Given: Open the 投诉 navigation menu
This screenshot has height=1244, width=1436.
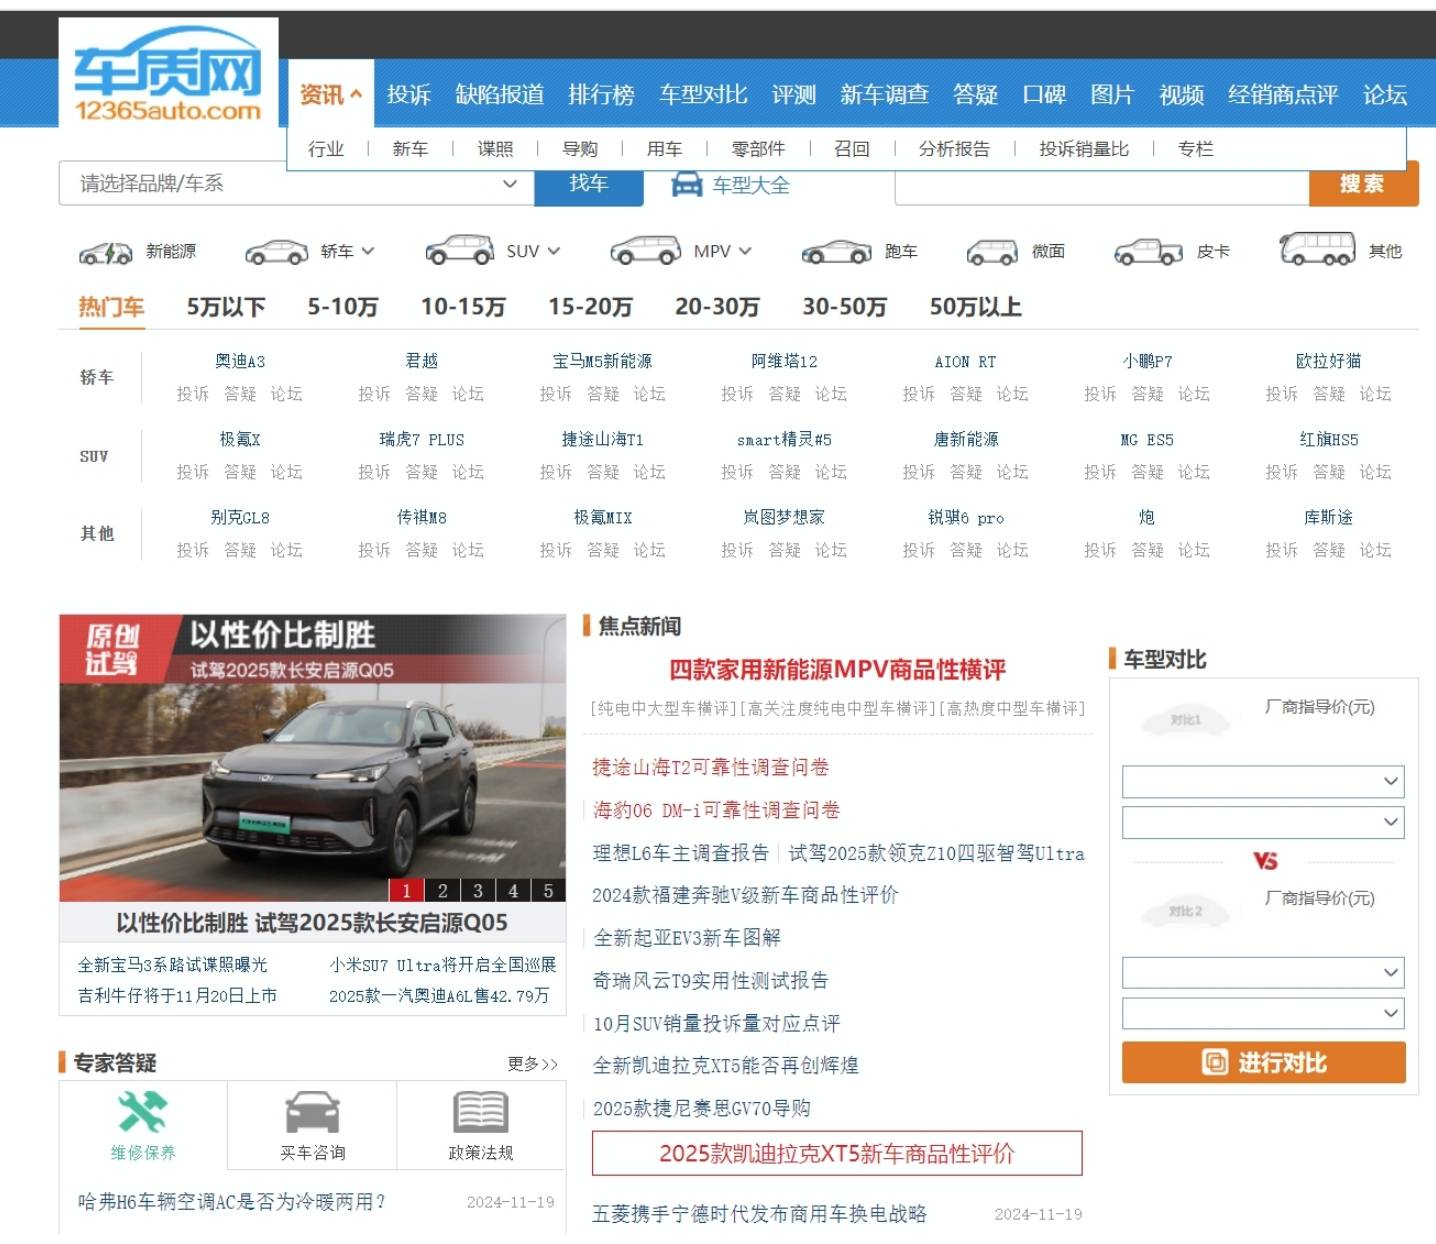Looking at the screenshot, I should [409, 95].
